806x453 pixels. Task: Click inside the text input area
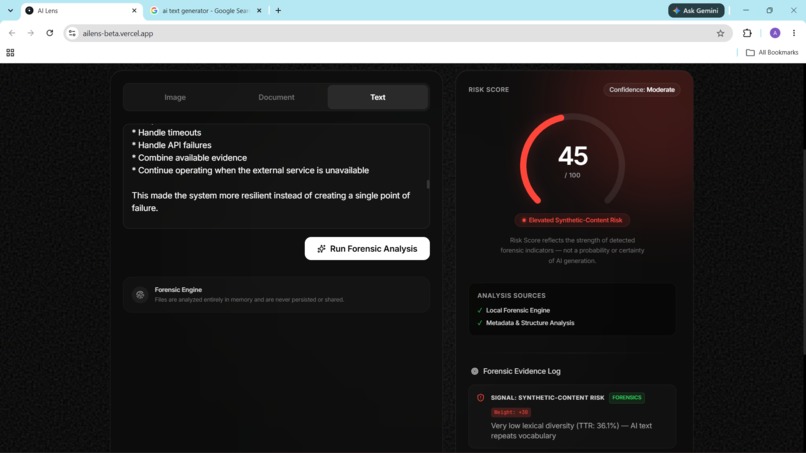pyautogui.click(x=276, y=176)
